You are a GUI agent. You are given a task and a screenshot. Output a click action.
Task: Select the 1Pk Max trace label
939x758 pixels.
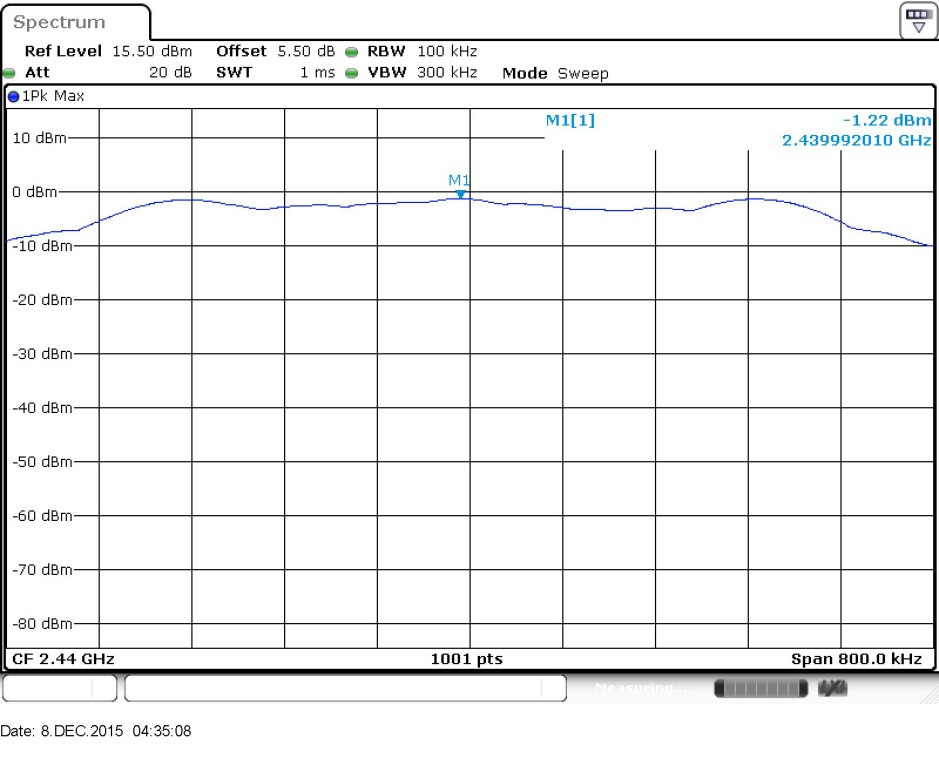53,96
